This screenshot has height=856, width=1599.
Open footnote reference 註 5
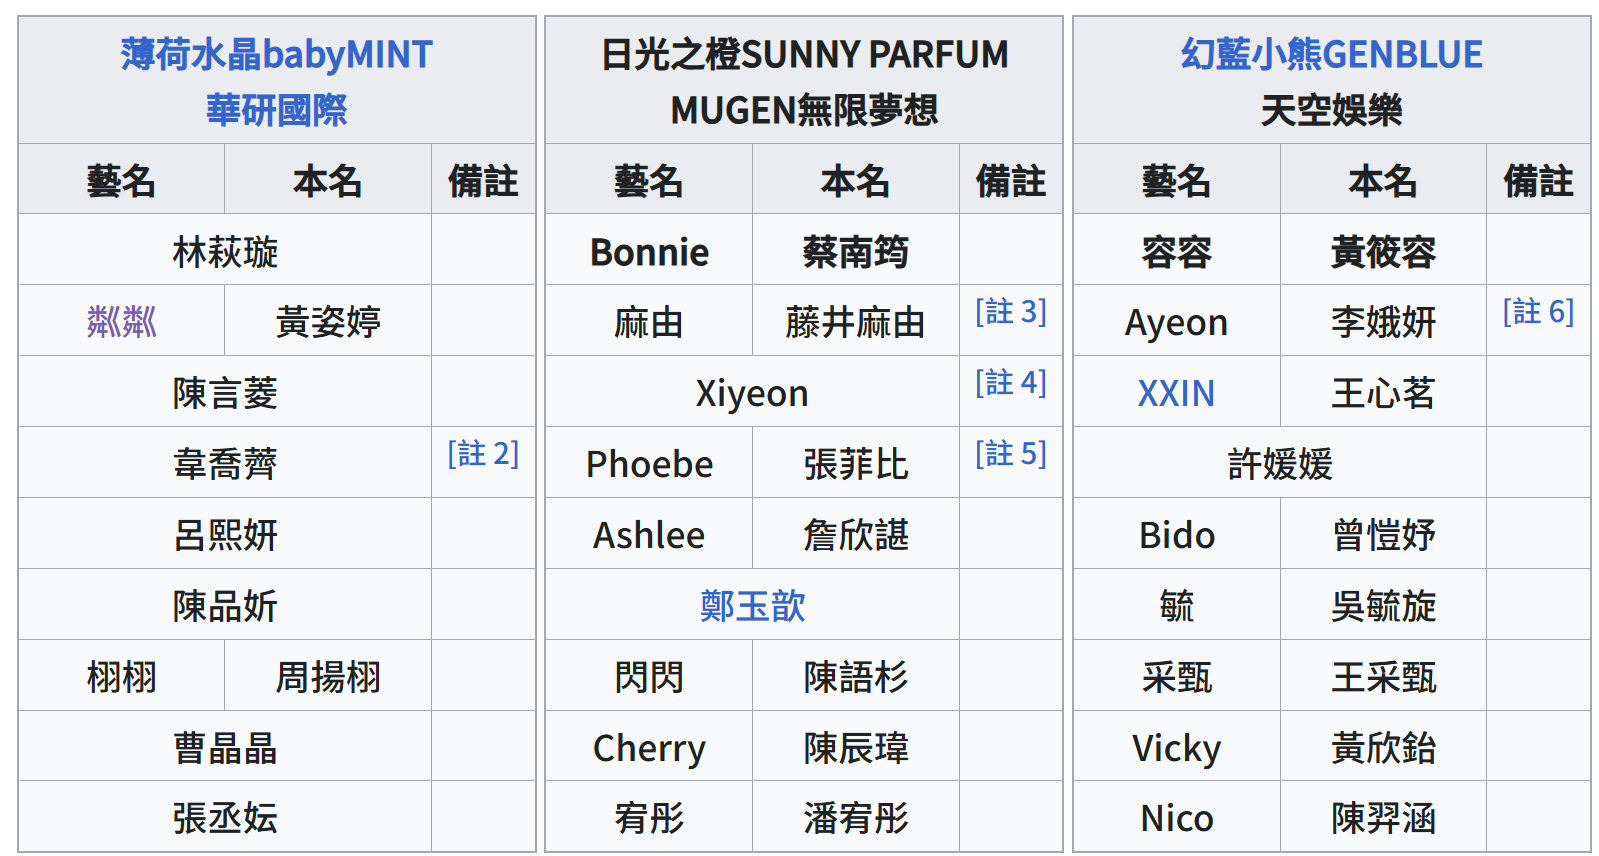[x=1011, y=453]
